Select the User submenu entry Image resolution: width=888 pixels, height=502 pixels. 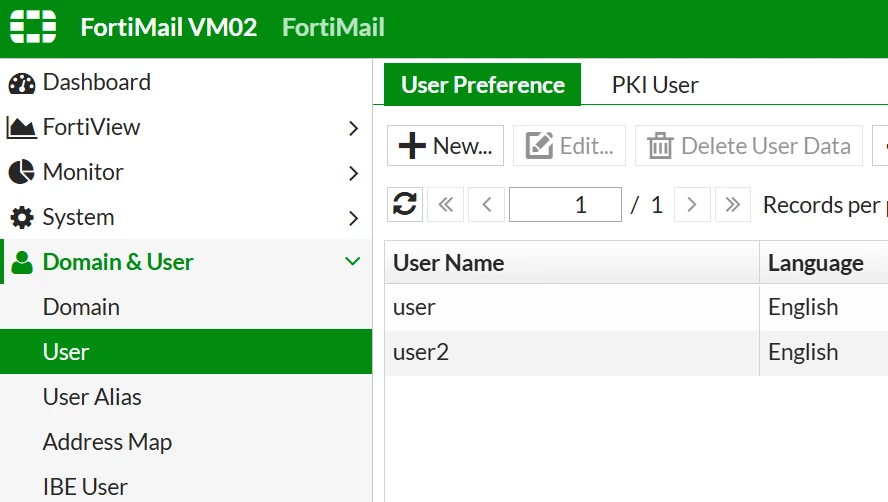[x=186, y=351]
